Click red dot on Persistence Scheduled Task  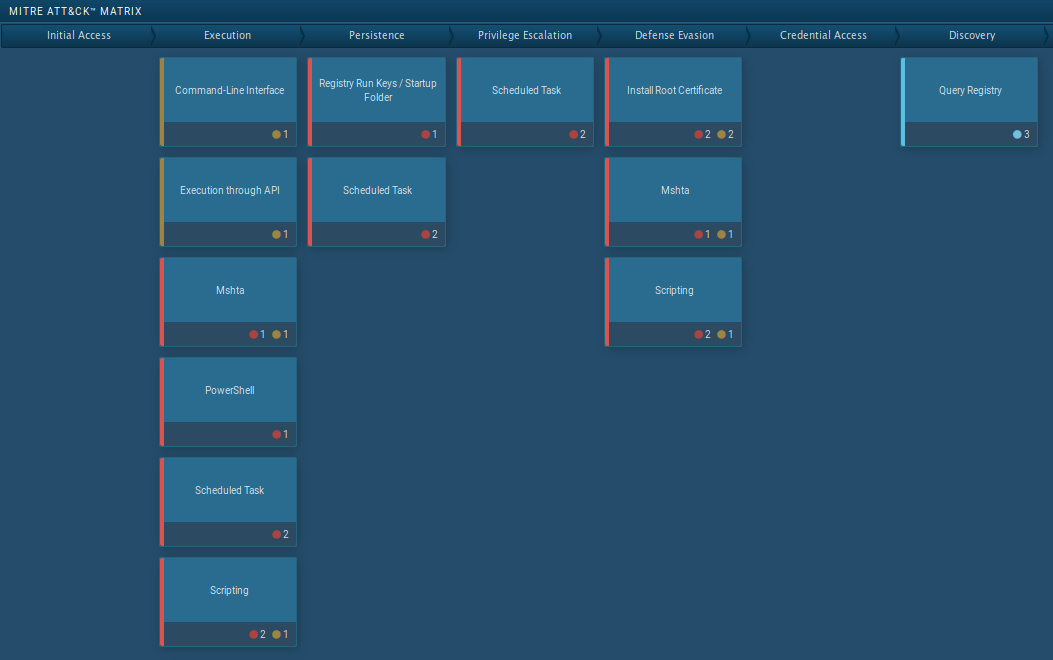tap(425, 234)
